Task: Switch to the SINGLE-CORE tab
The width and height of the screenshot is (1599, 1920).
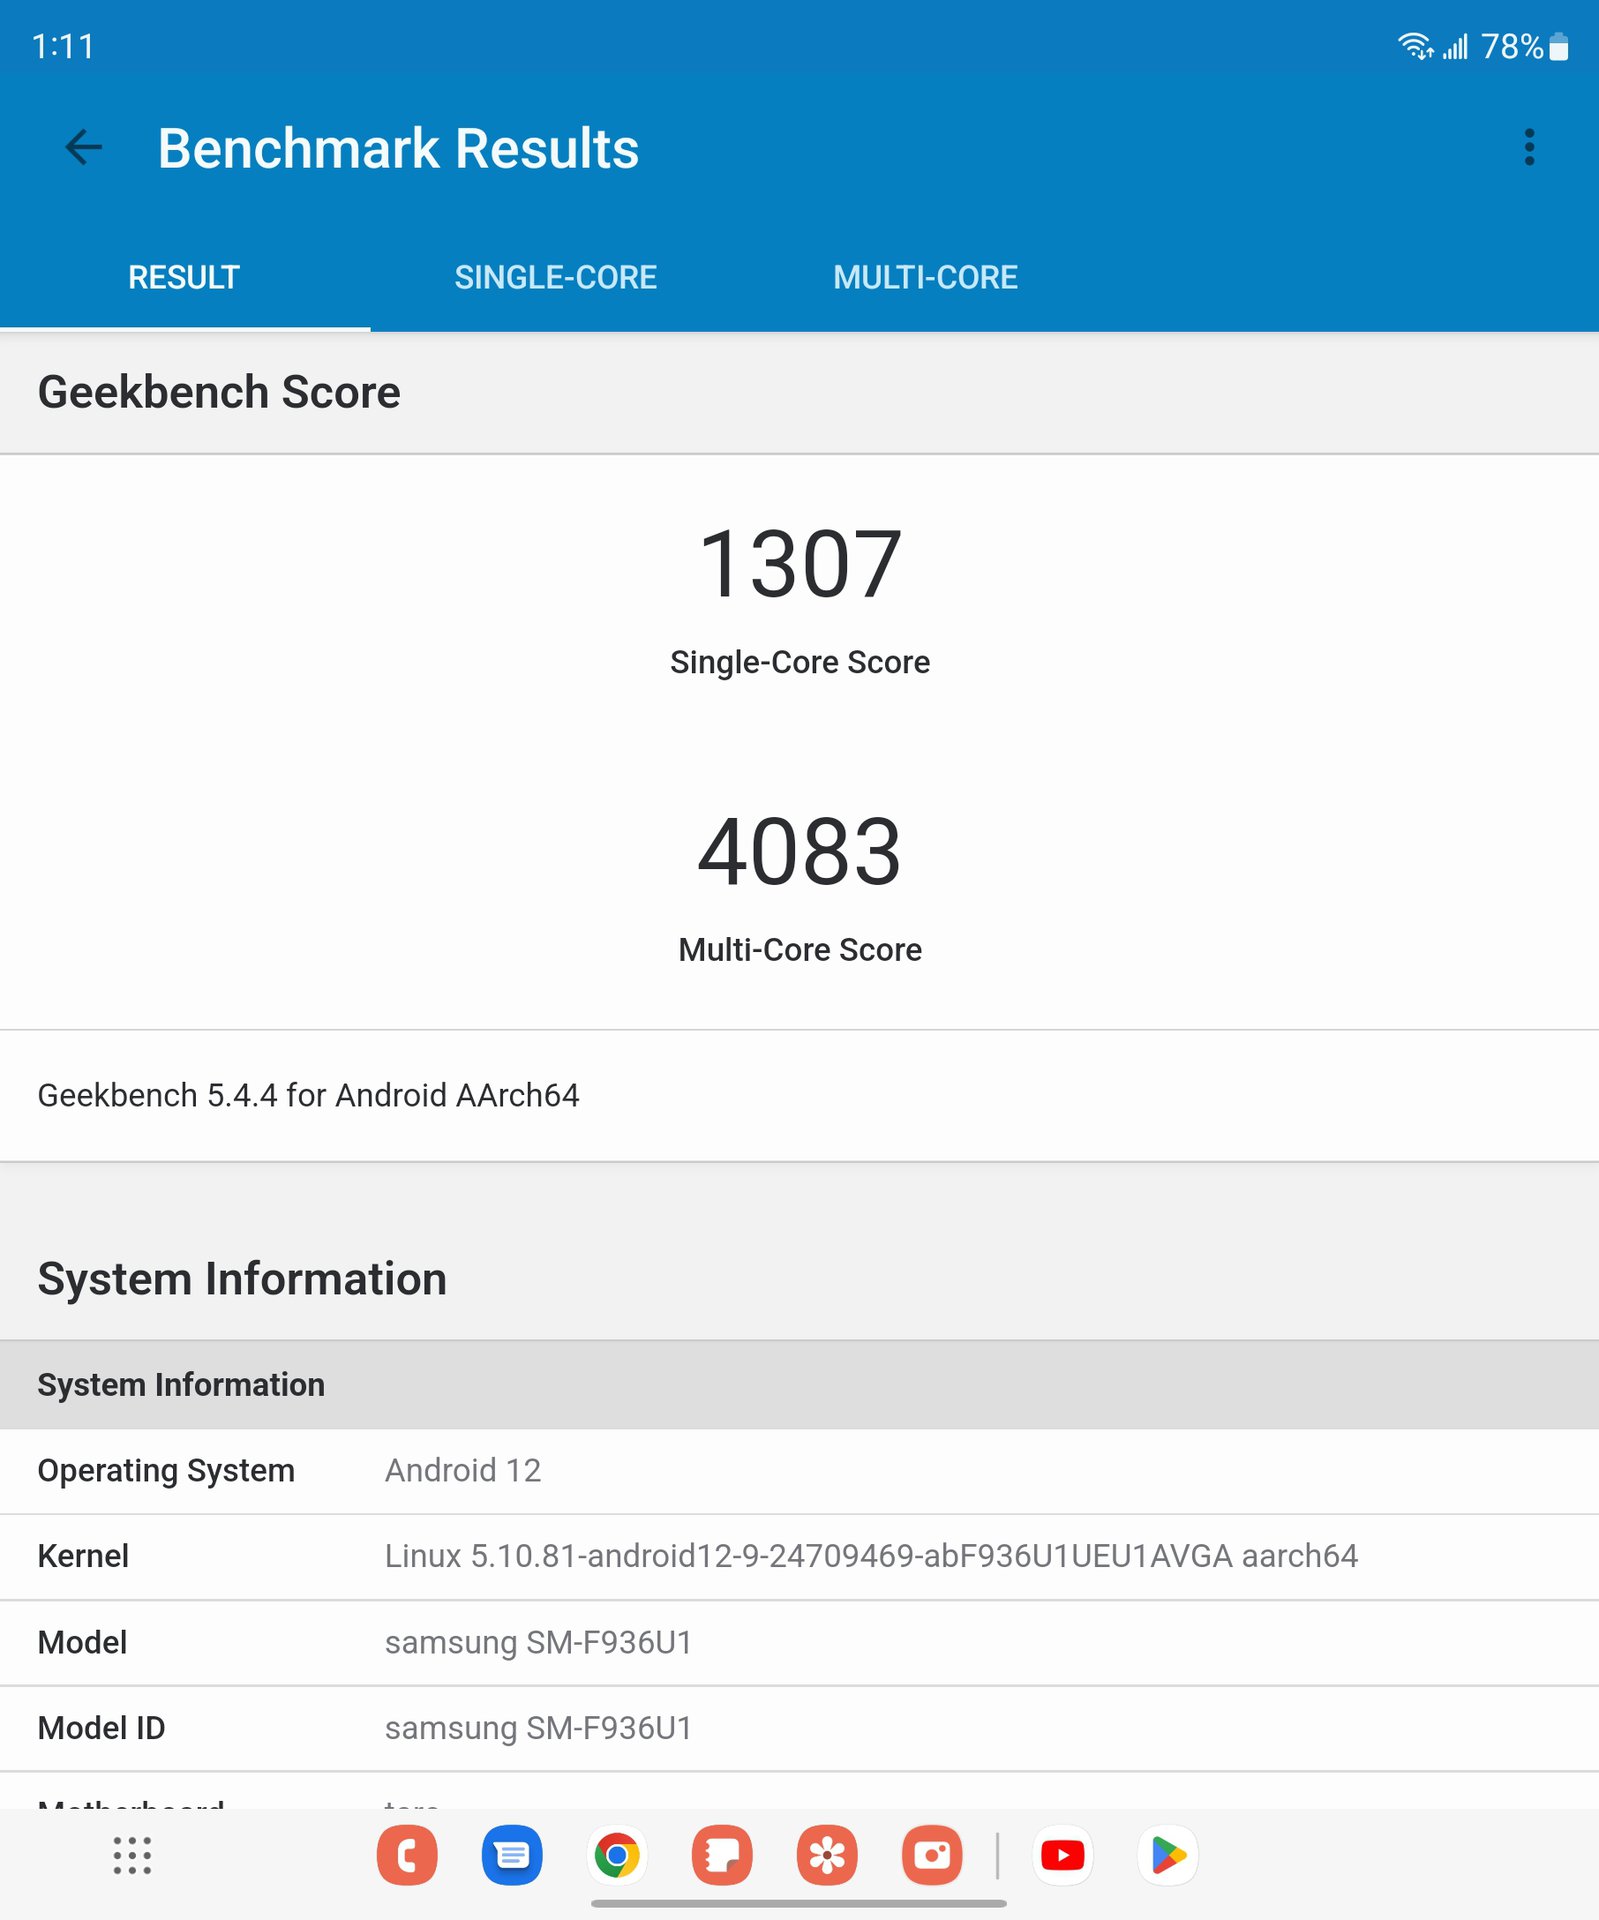Action: (x=555, y=278)
